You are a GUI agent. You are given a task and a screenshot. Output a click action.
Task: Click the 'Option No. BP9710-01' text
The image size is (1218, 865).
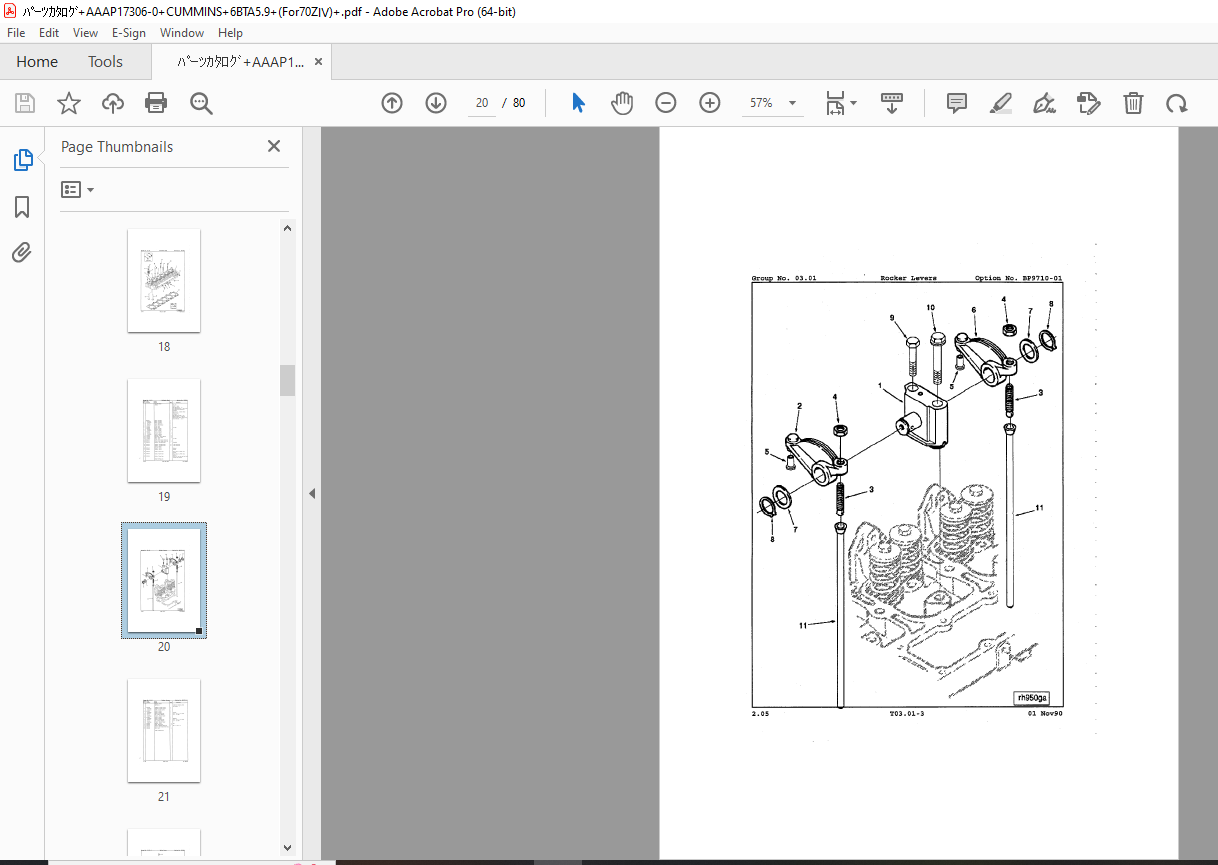point(1018,278)
